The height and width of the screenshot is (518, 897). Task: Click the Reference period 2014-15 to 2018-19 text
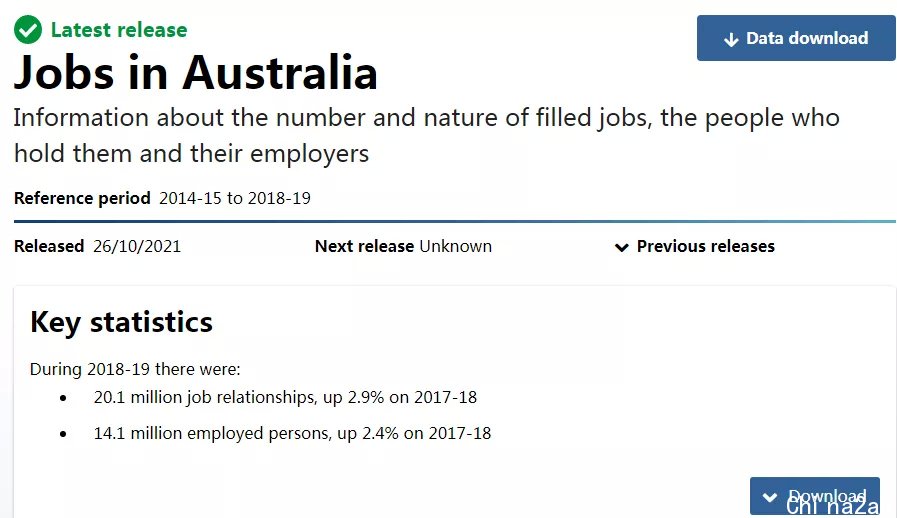[x=162, y=198]
